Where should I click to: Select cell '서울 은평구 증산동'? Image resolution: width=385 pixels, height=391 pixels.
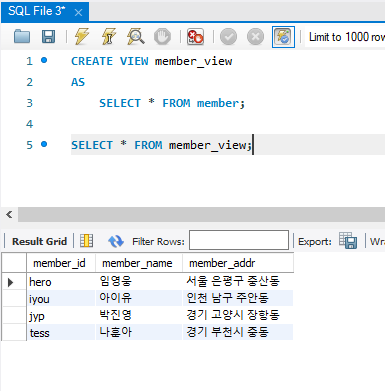point(238,282)
